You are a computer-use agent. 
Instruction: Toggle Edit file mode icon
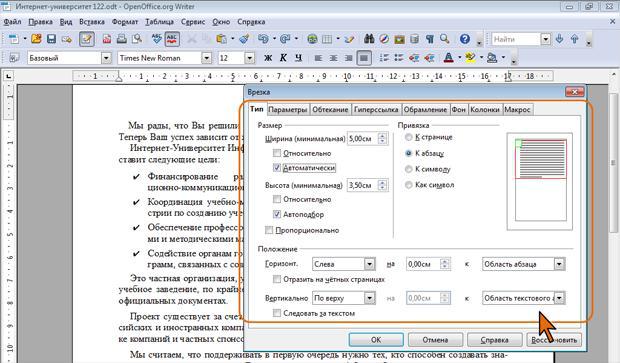click(87, 39)
